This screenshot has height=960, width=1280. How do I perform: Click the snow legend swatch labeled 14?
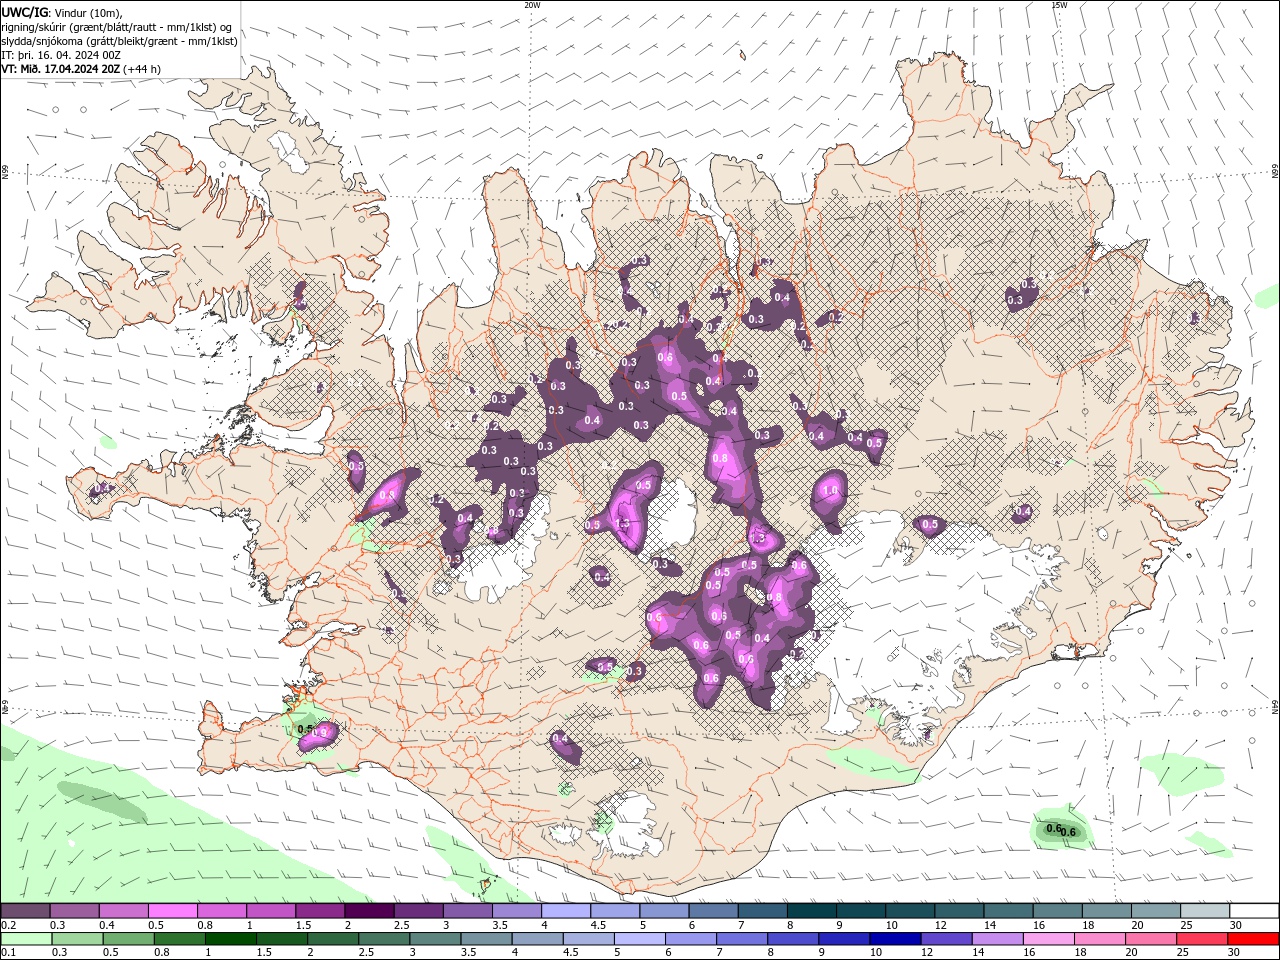point(1008,911)
